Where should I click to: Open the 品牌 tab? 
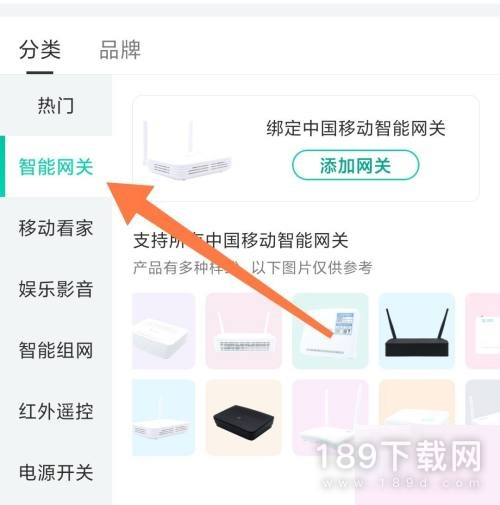pyautogui.click(x=120, y=50)
